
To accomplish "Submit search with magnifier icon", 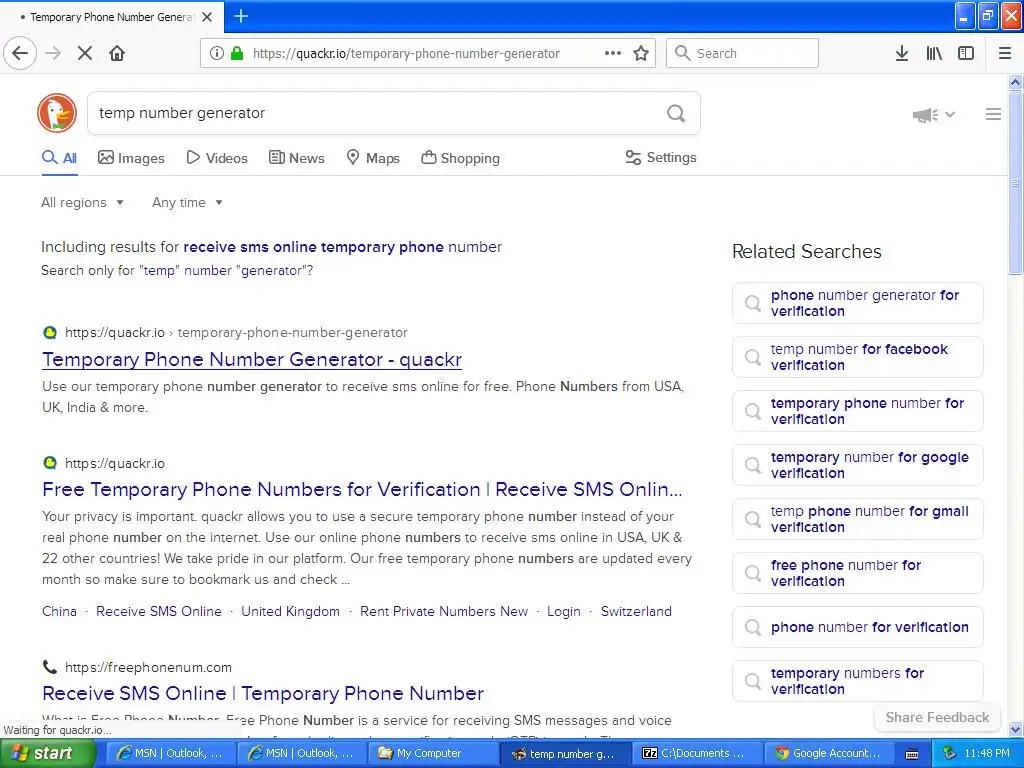I will (676, 114).
